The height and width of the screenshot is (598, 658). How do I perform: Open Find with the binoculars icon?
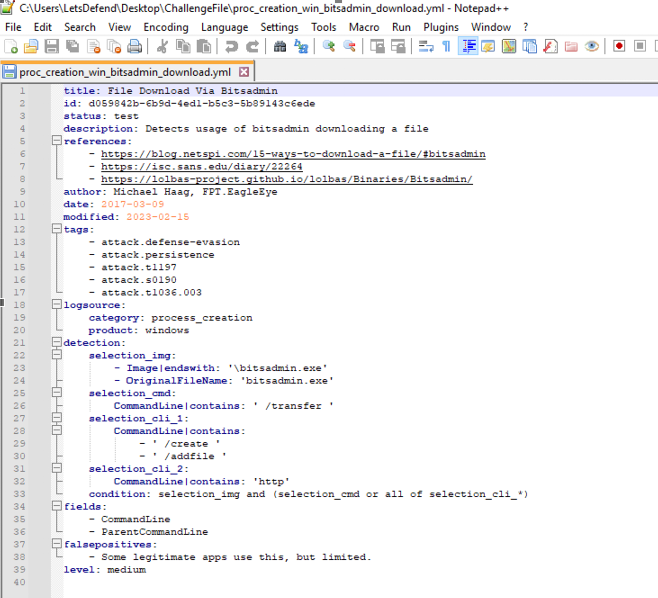coord(280,46)
